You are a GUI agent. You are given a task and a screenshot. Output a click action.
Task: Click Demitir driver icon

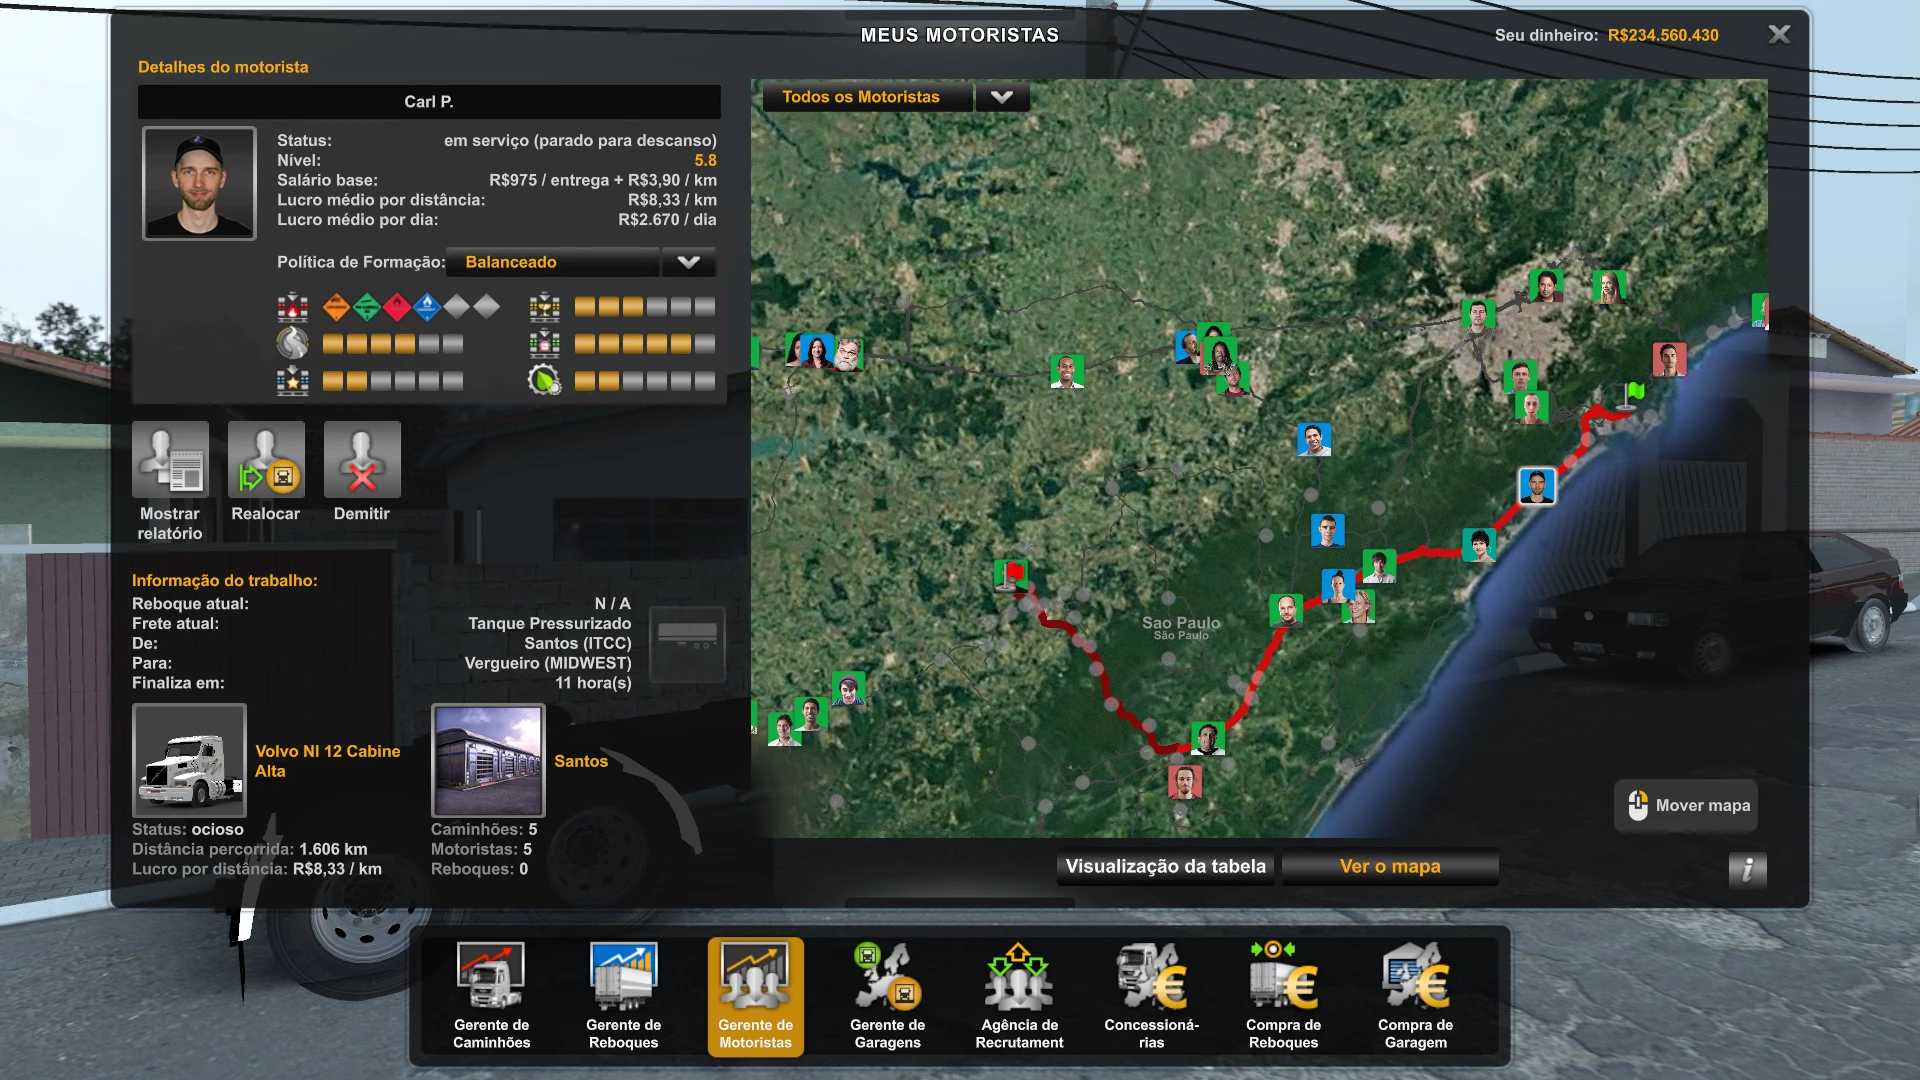point(362,460)
